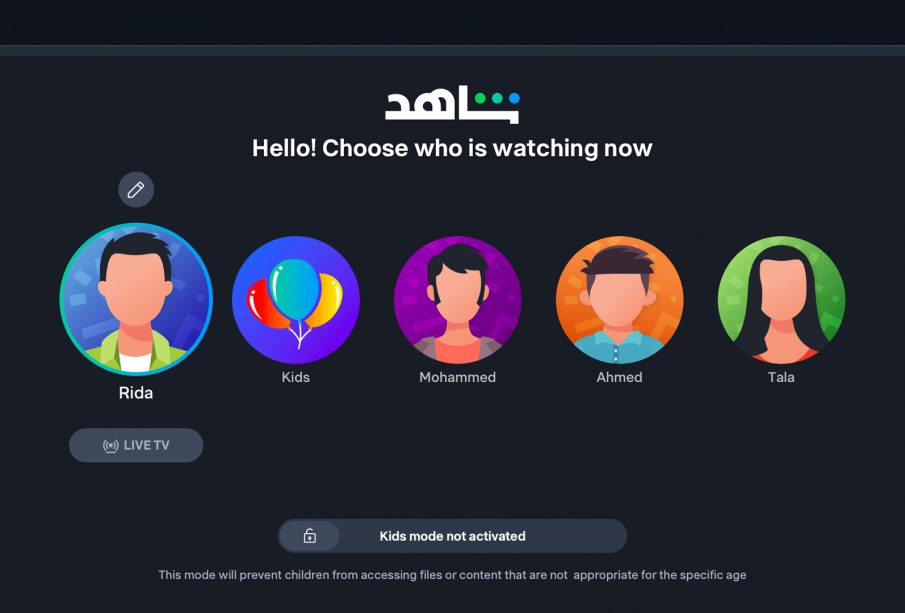Click the Ahmed name label
Viewport: 905px width, 613px height.
click(619, 377)
